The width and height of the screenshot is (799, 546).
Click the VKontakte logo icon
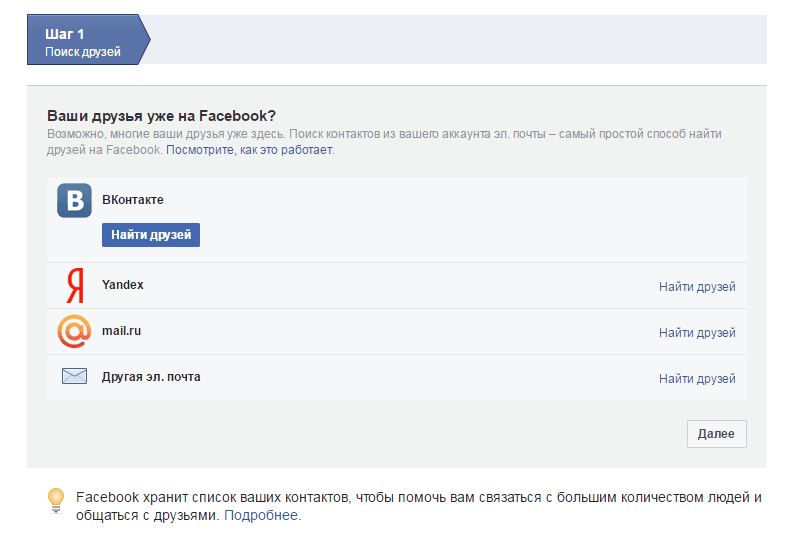(x=75, y=200)
